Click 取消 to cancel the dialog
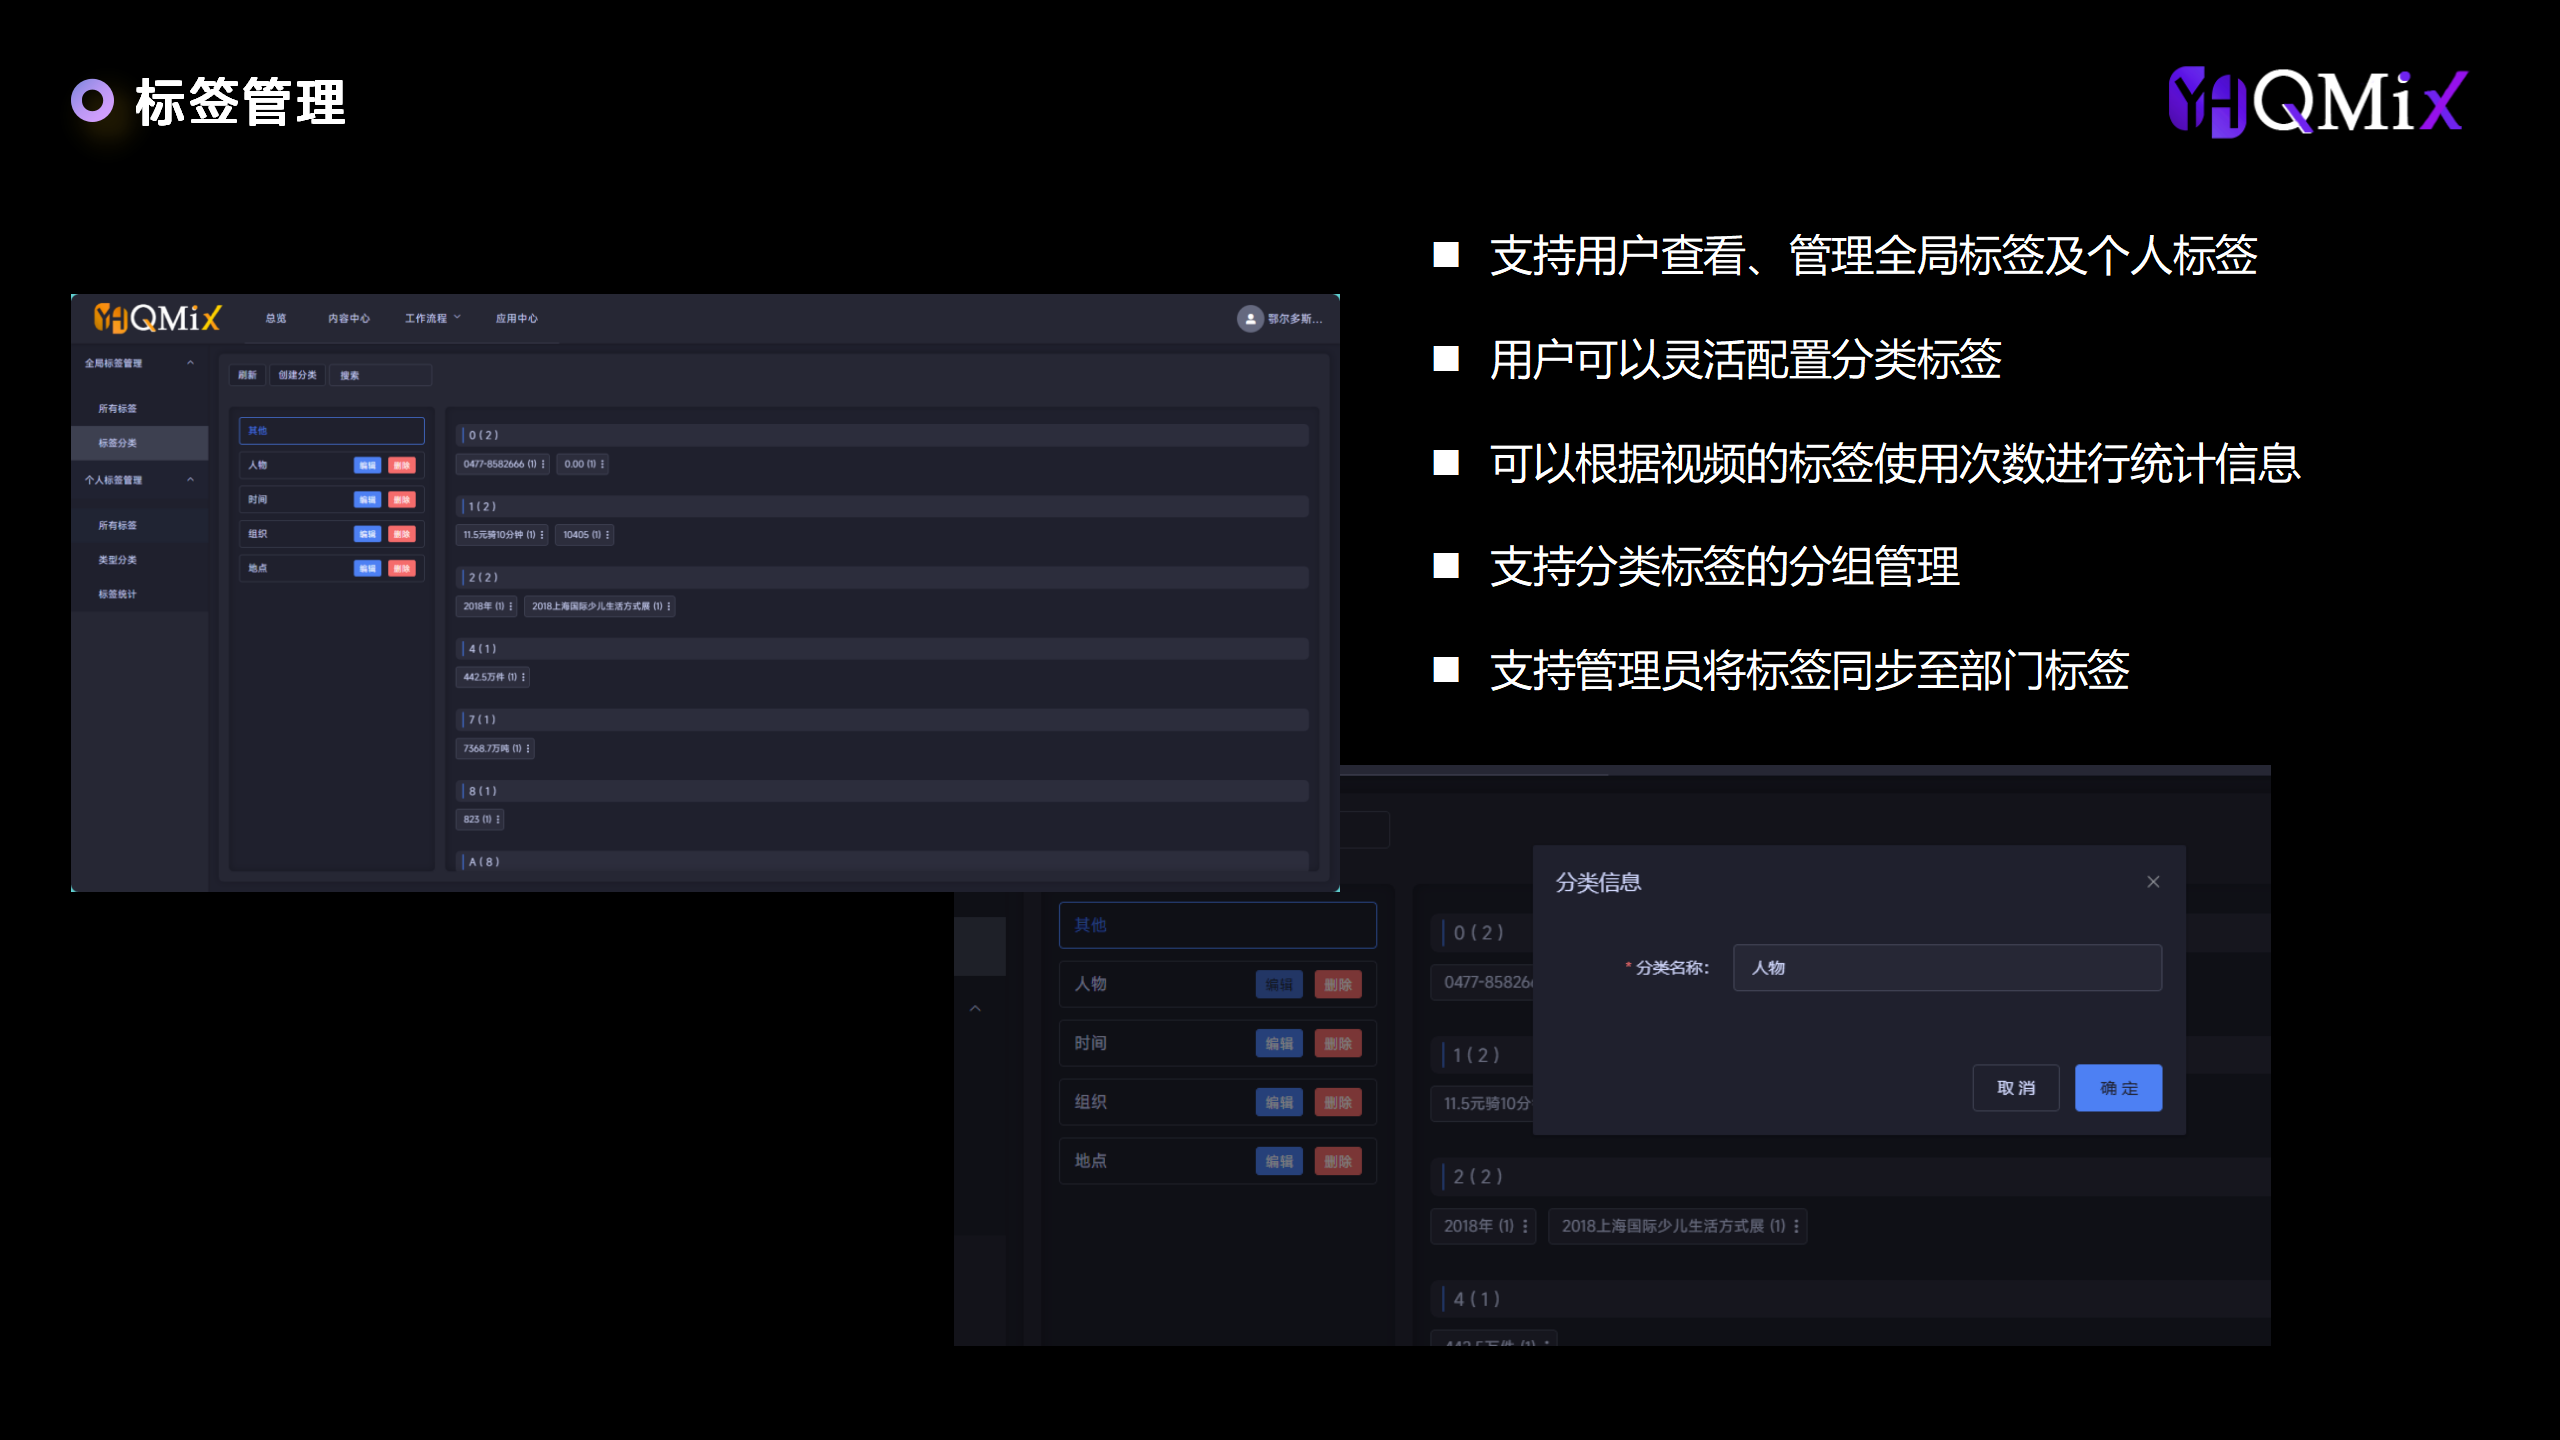 click(x=2015, y=1088)
